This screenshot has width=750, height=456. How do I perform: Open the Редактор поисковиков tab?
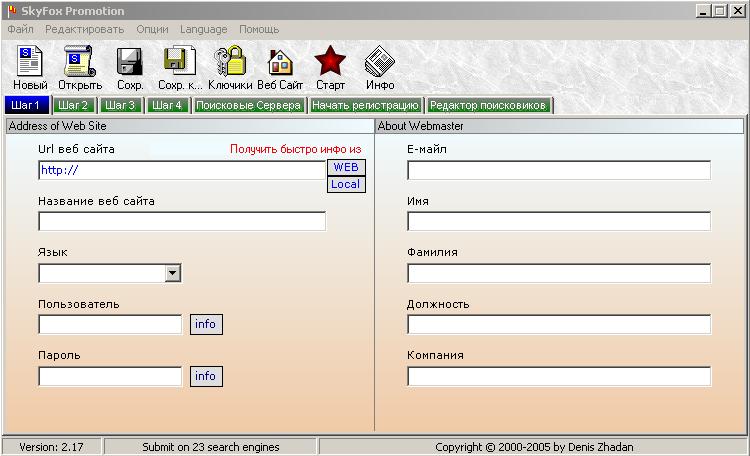(488, 105)
